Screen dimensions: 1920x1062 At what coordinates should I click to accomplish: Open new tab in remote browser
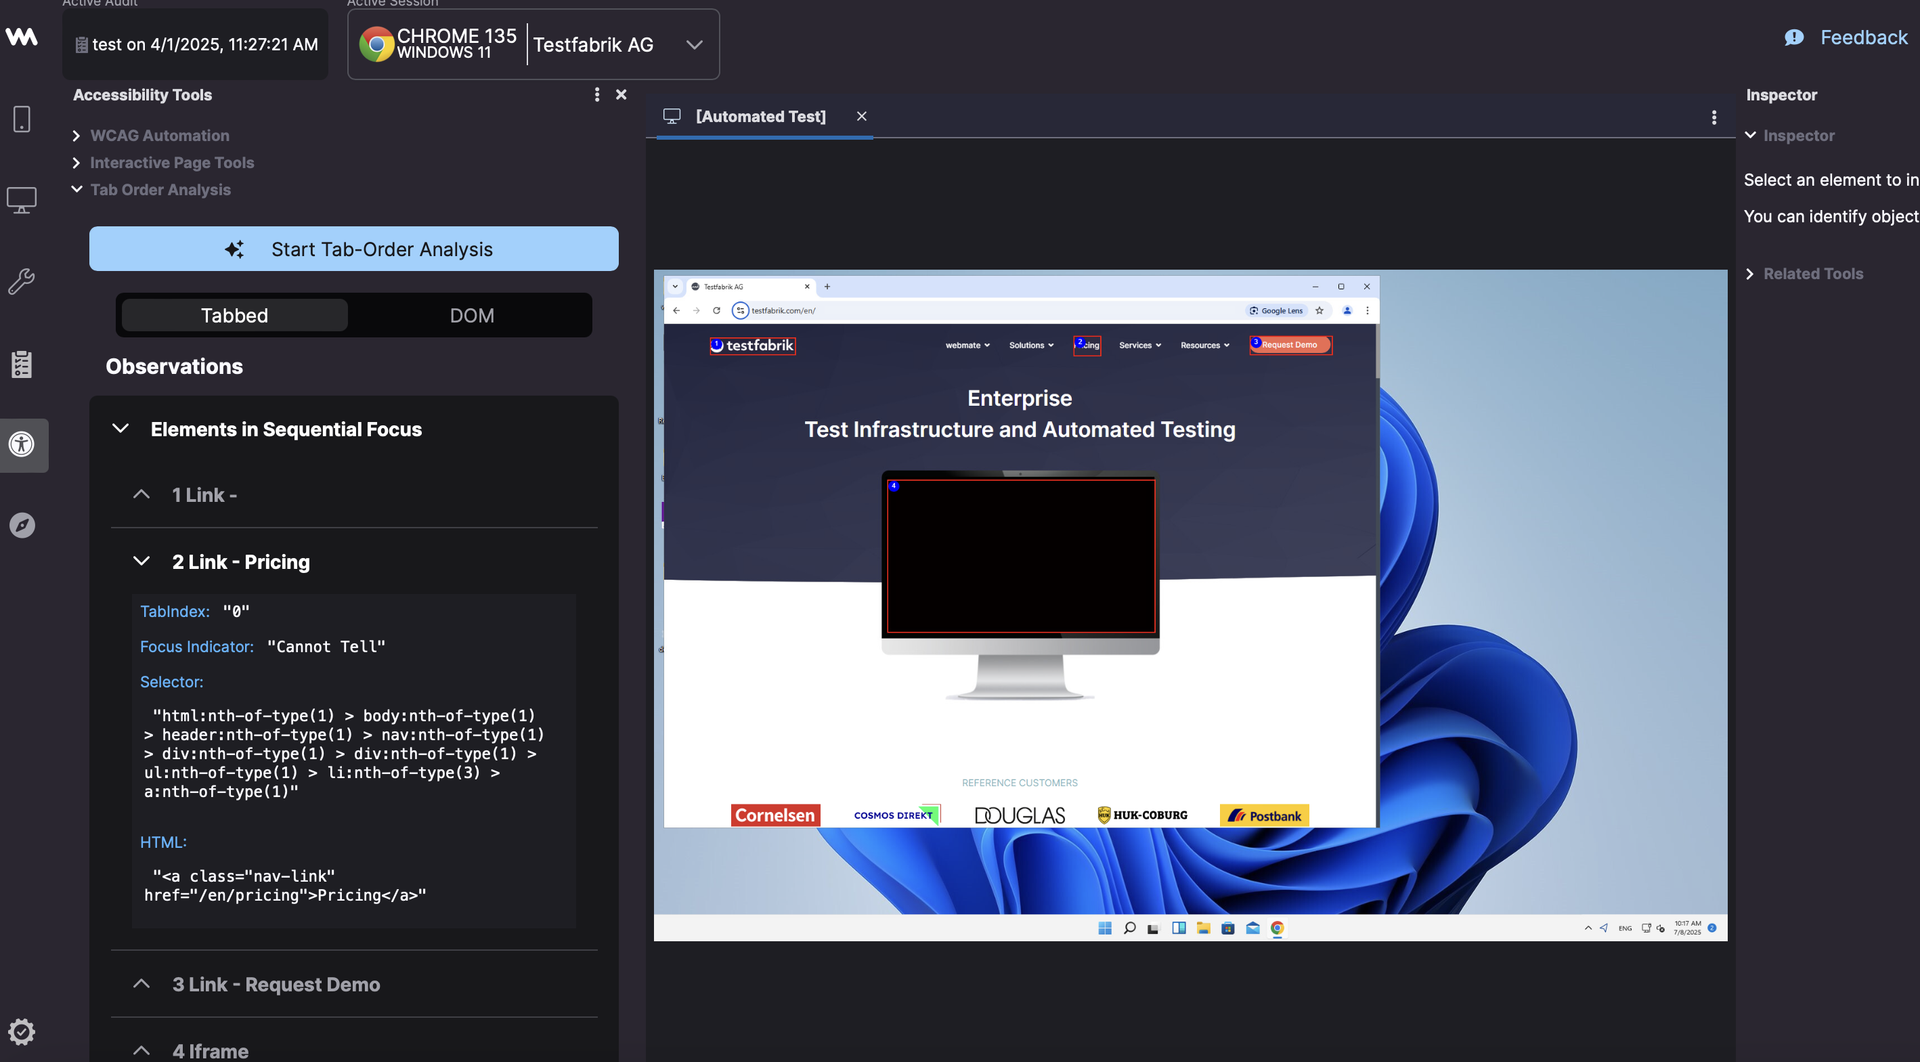click(x=827, y=286)
